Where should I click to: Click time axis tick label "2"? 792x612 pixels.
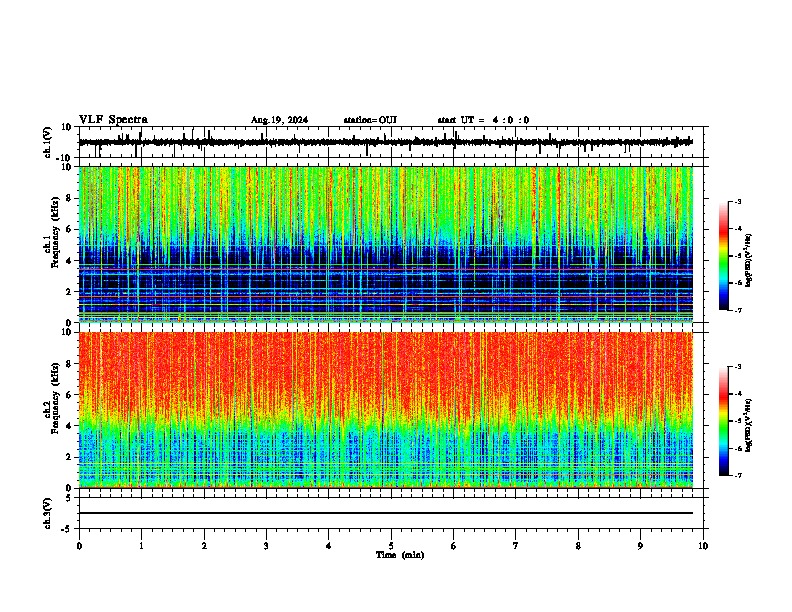click(204, 546)
